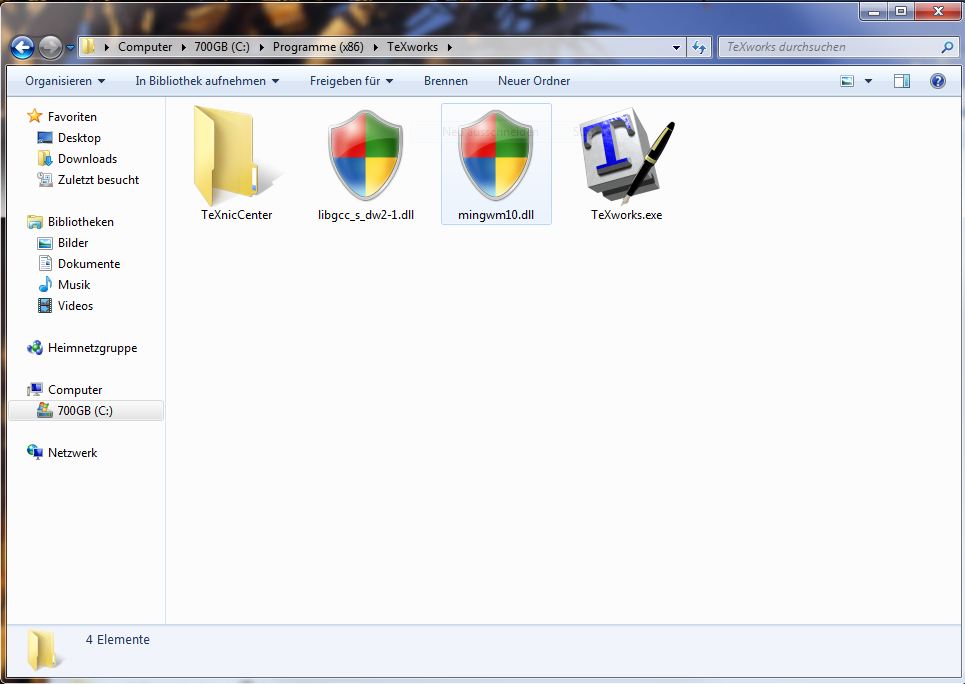This screenshot has width=965, height=684.
Task: Click TeXworks in the address breadcrumb
Action: click(x=412, y=47)
